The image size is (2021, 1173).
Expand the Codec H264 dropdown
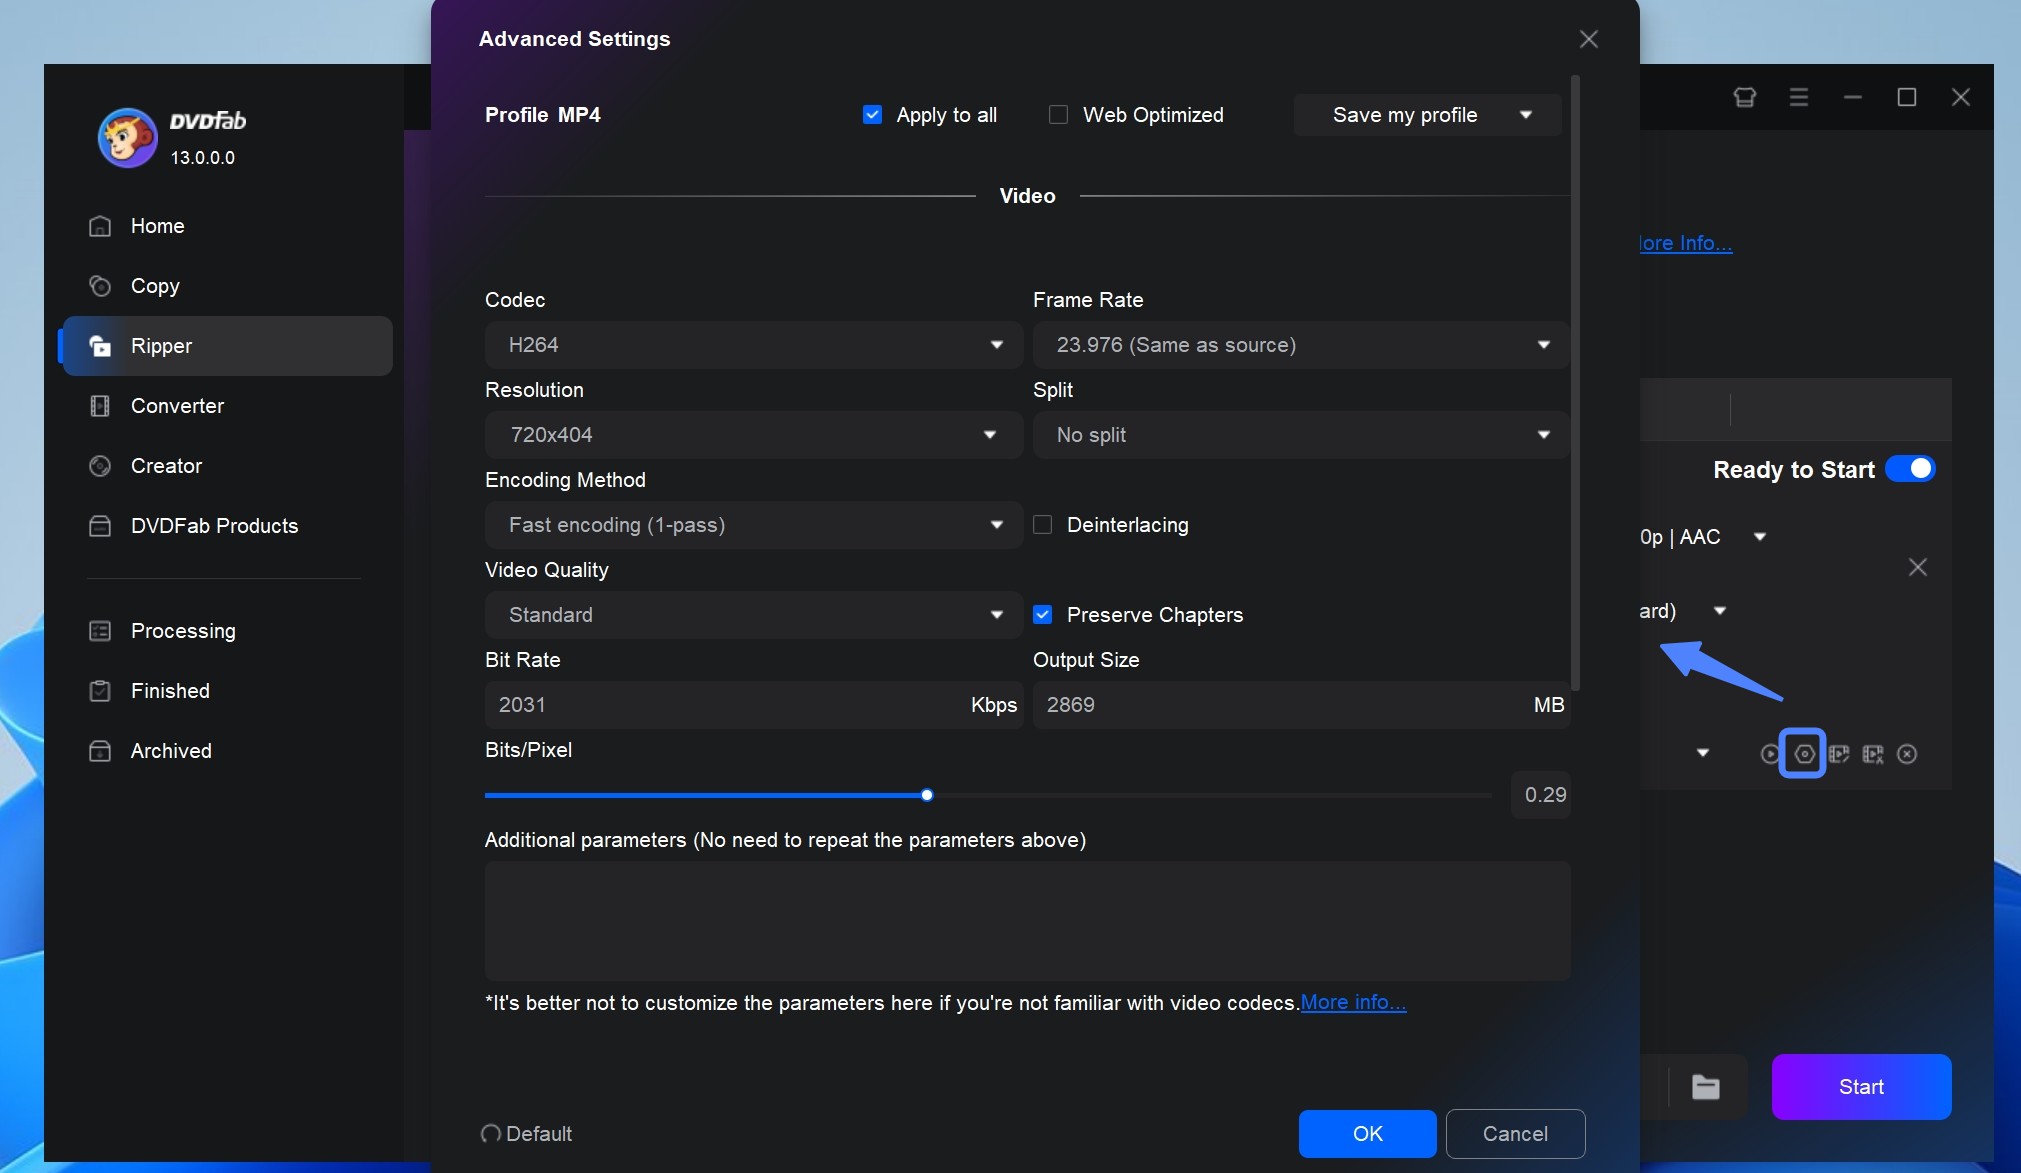995,344
